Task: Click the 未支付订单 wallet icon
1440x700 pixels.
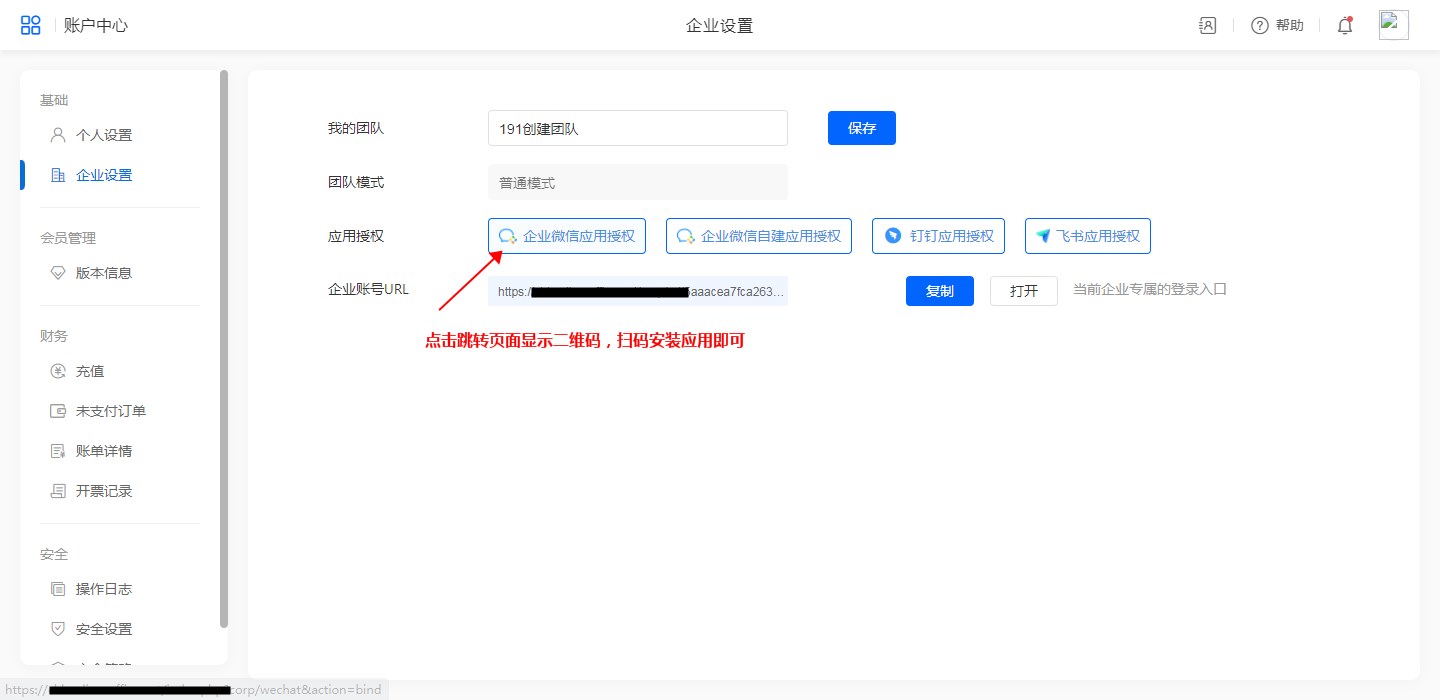Action: pyautogui.click(x=58, y=411)
